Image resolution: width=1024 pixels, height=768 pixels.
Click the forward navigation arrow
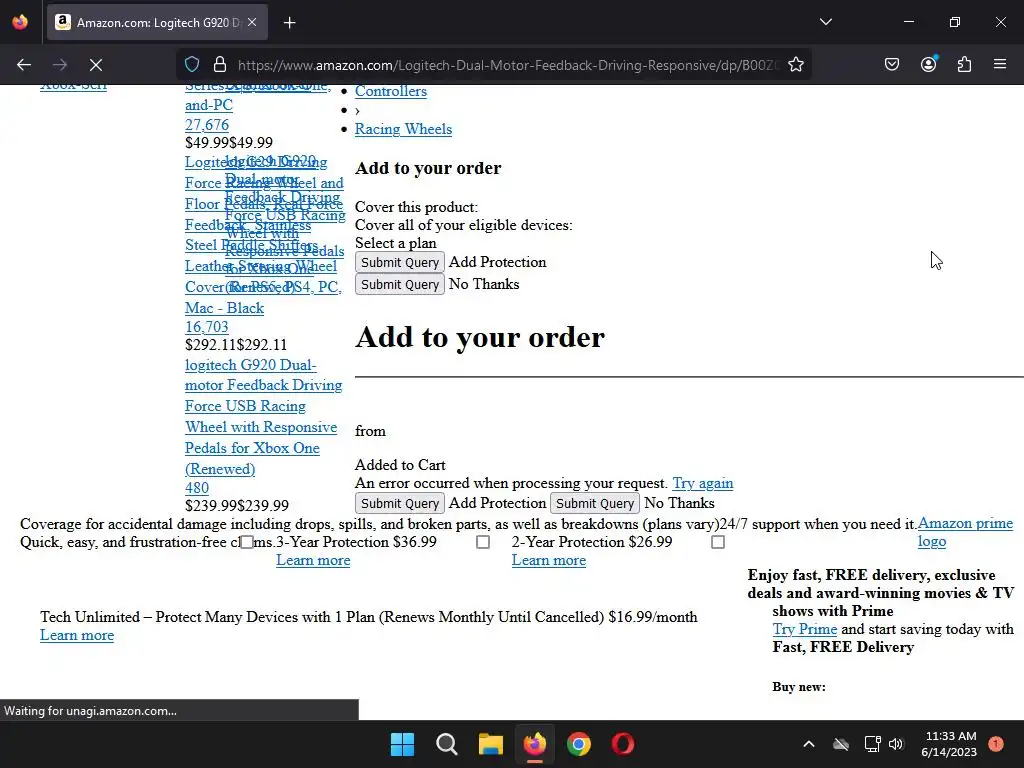point(60,65)
